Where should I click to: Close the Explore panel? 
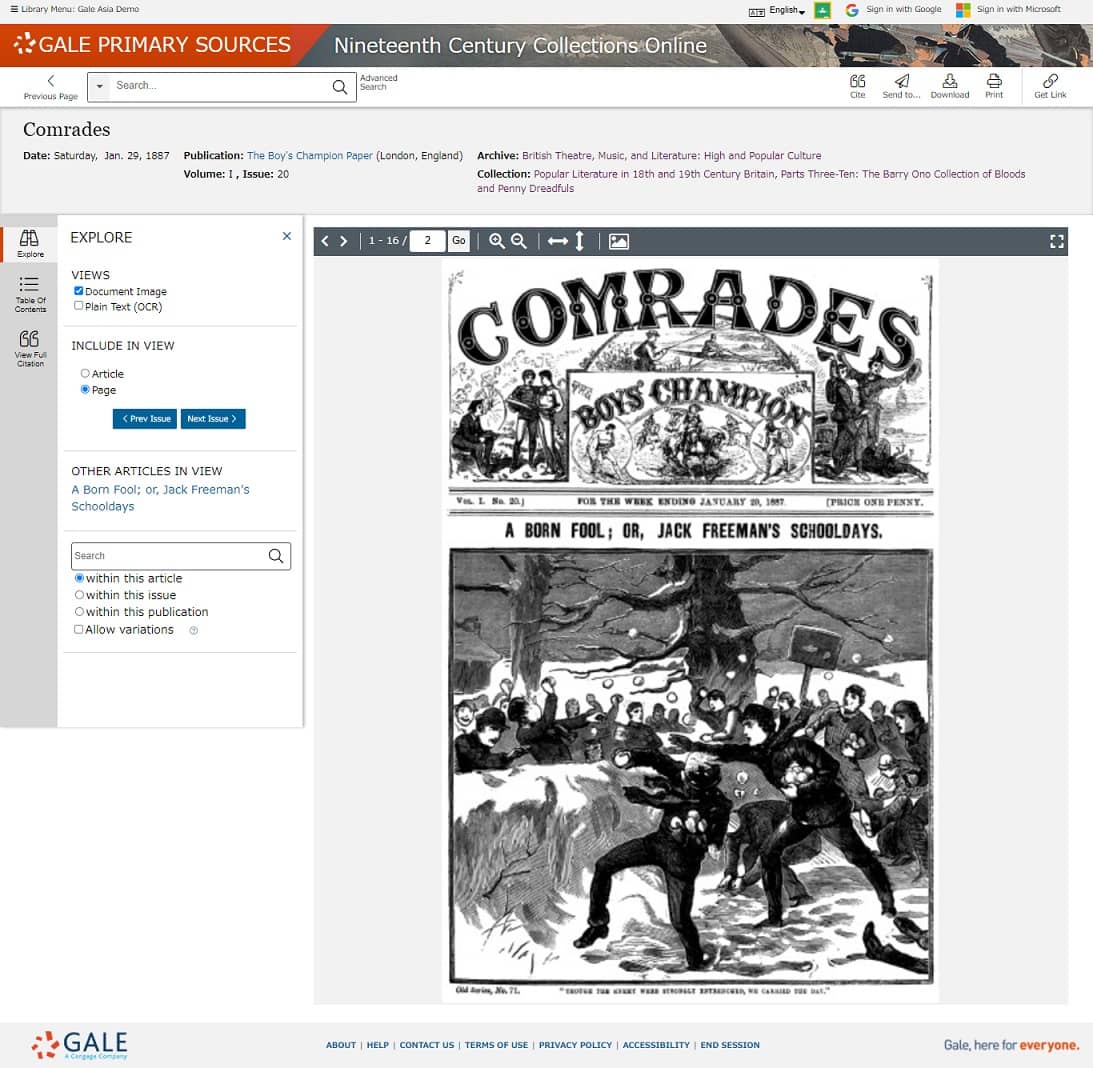(x=286, y=236)
